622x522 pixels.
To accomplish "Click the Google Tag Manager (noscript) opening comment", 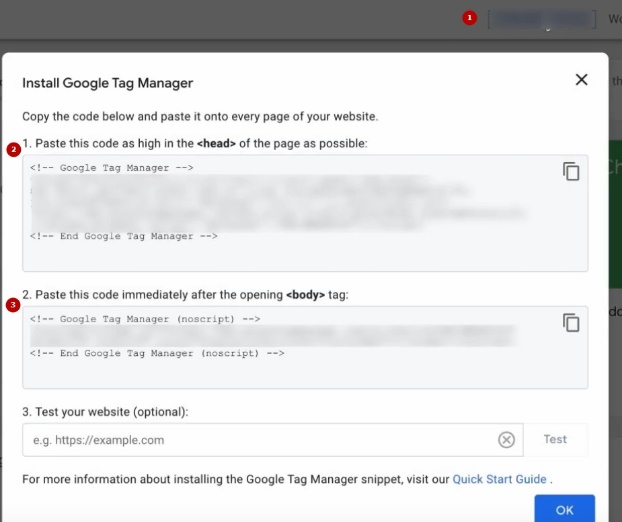I will (145, 319).
